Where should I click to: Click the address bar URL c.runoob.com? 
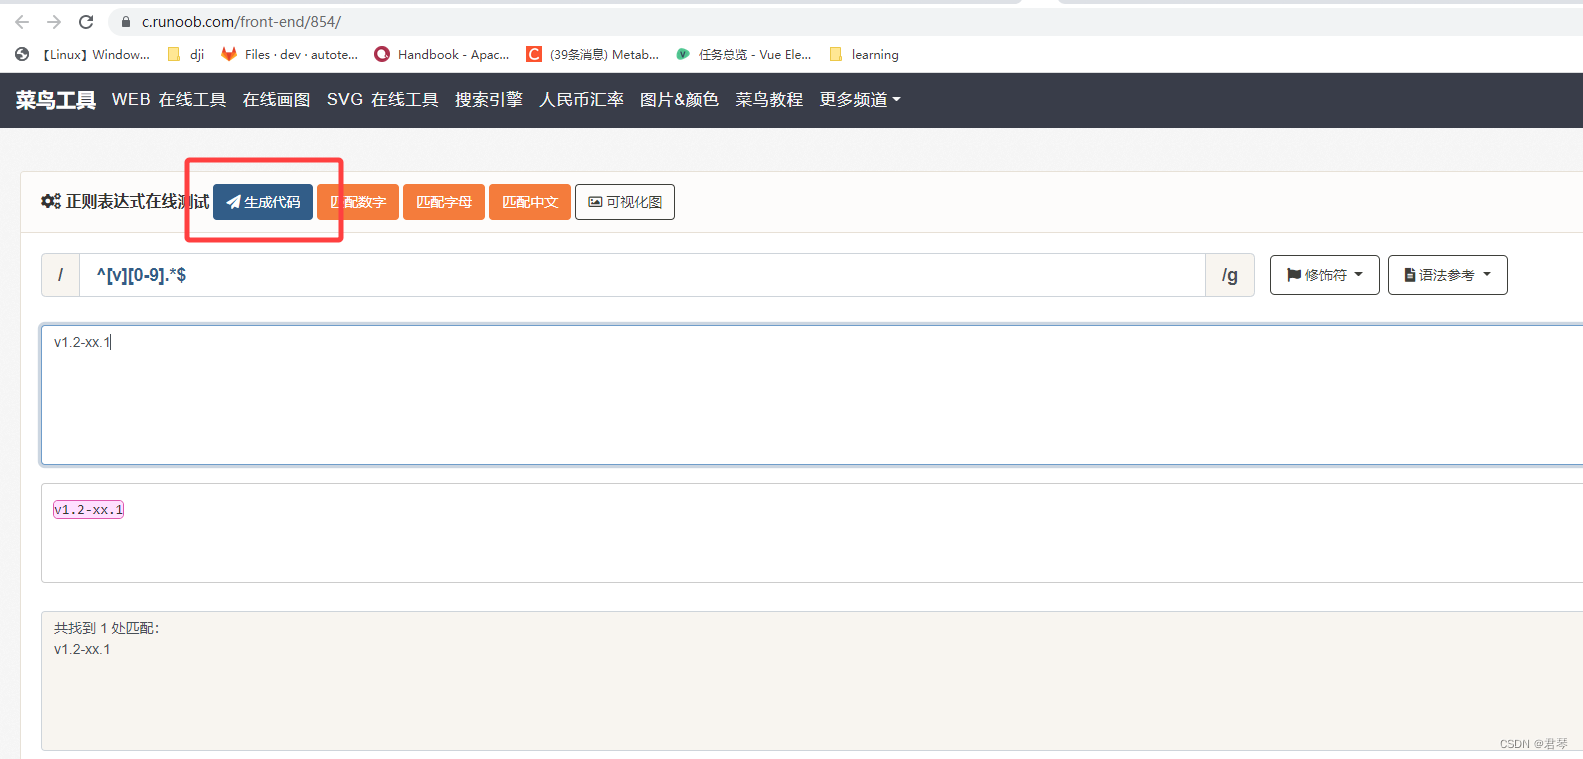pyautogui.click(x=241, y=21)
